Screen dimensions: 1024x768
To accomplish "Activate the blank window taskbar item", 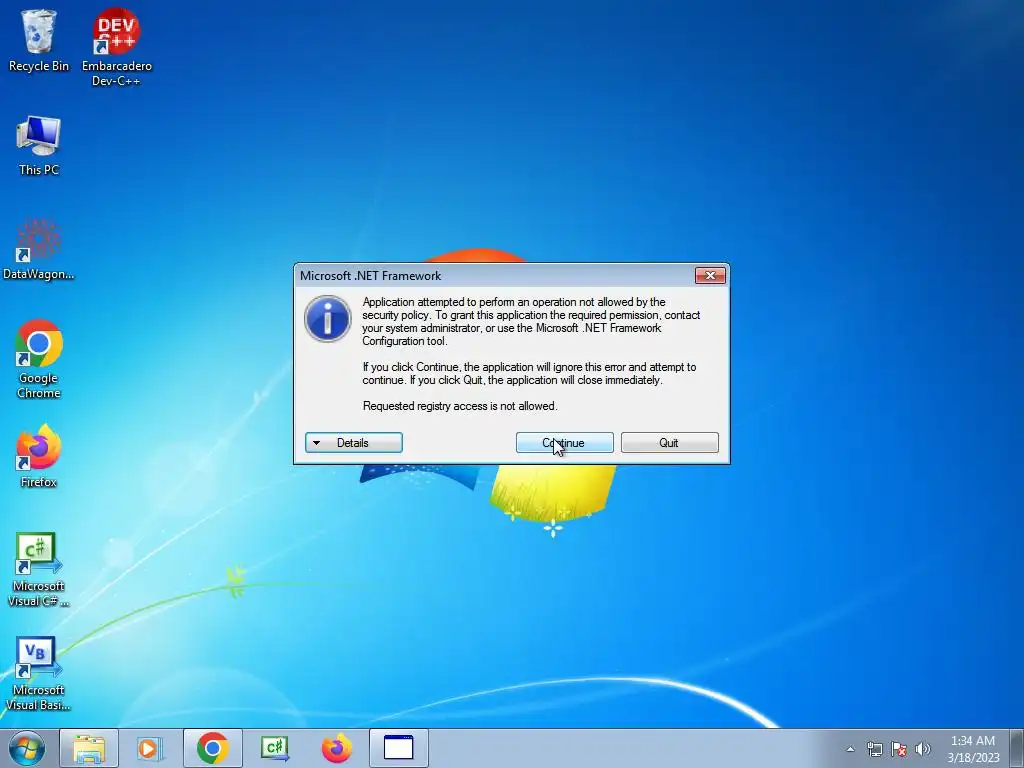I will (398, 748).
